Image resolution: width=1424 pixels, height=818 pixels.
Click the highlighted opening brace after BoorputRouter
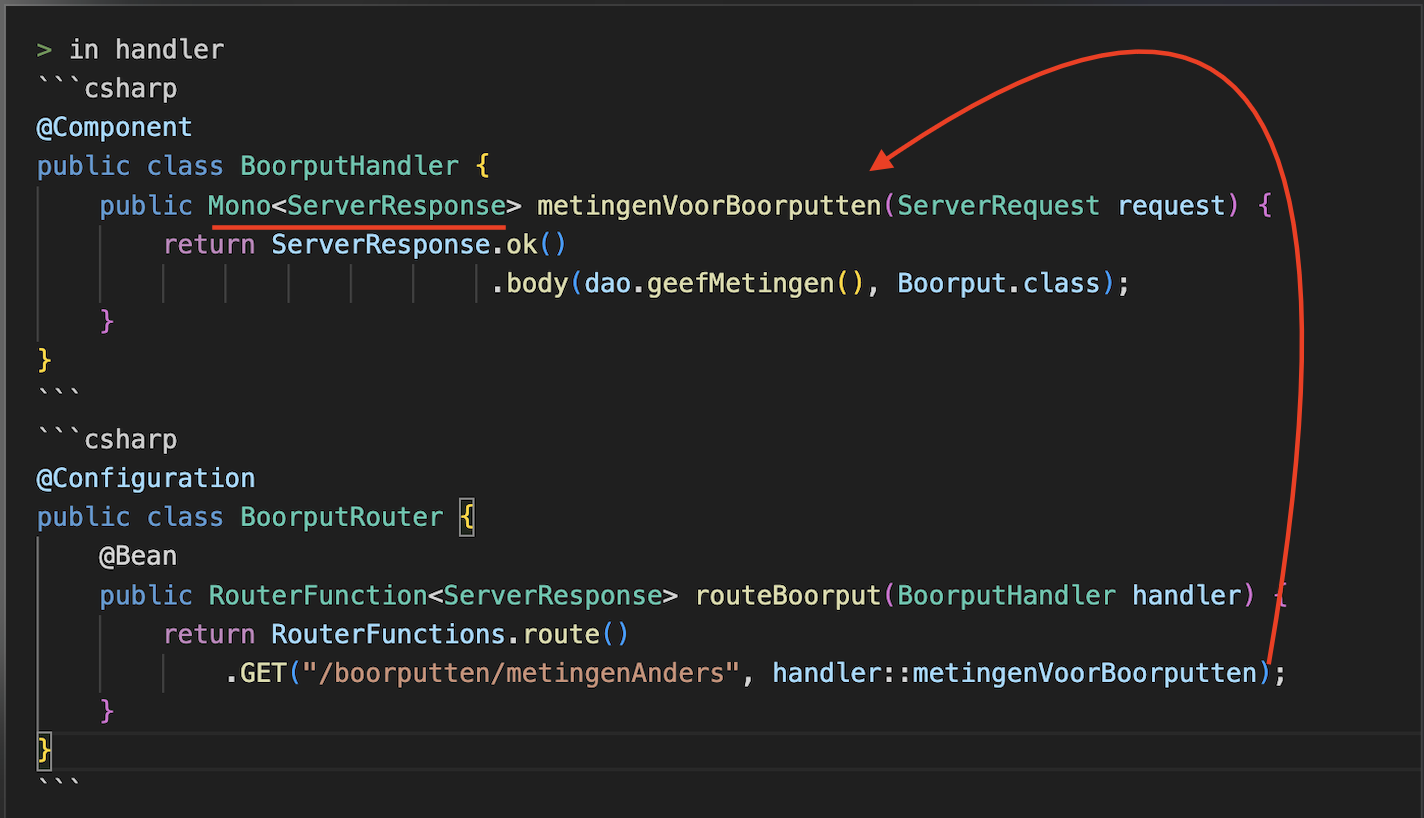466,517
